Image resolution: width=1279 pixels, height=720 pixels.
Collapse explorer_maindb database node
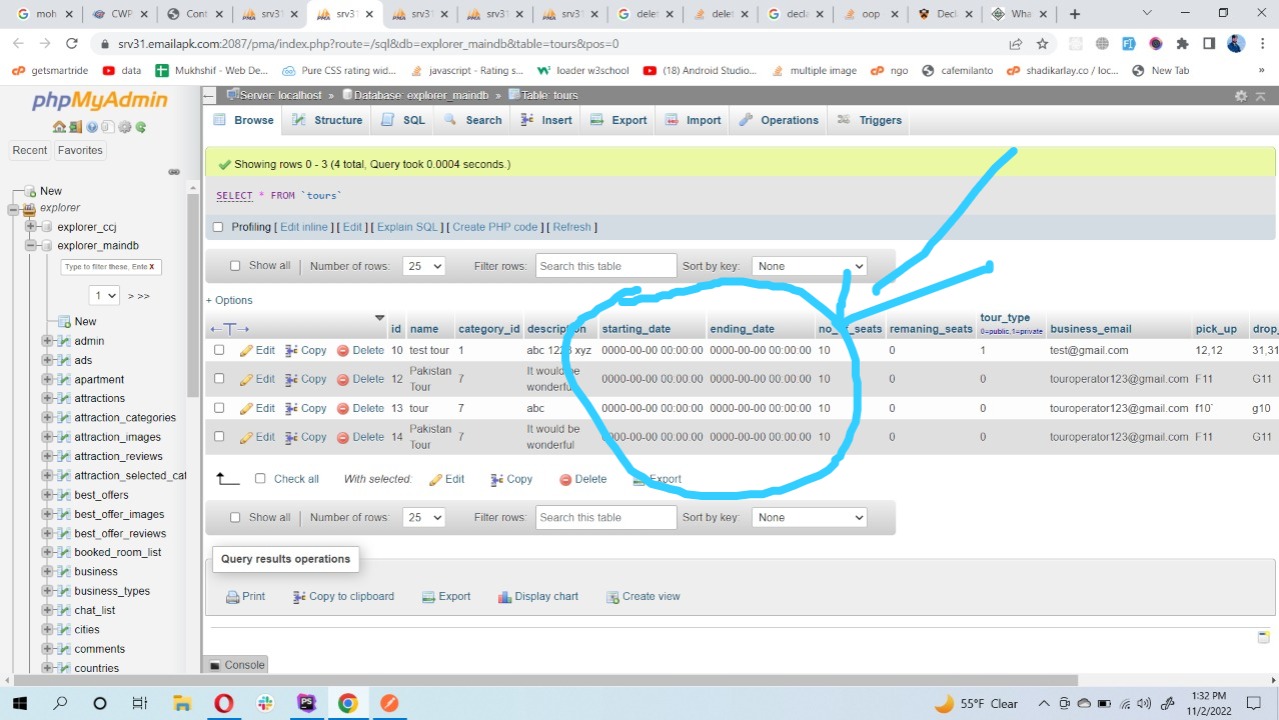coord(31,246)
